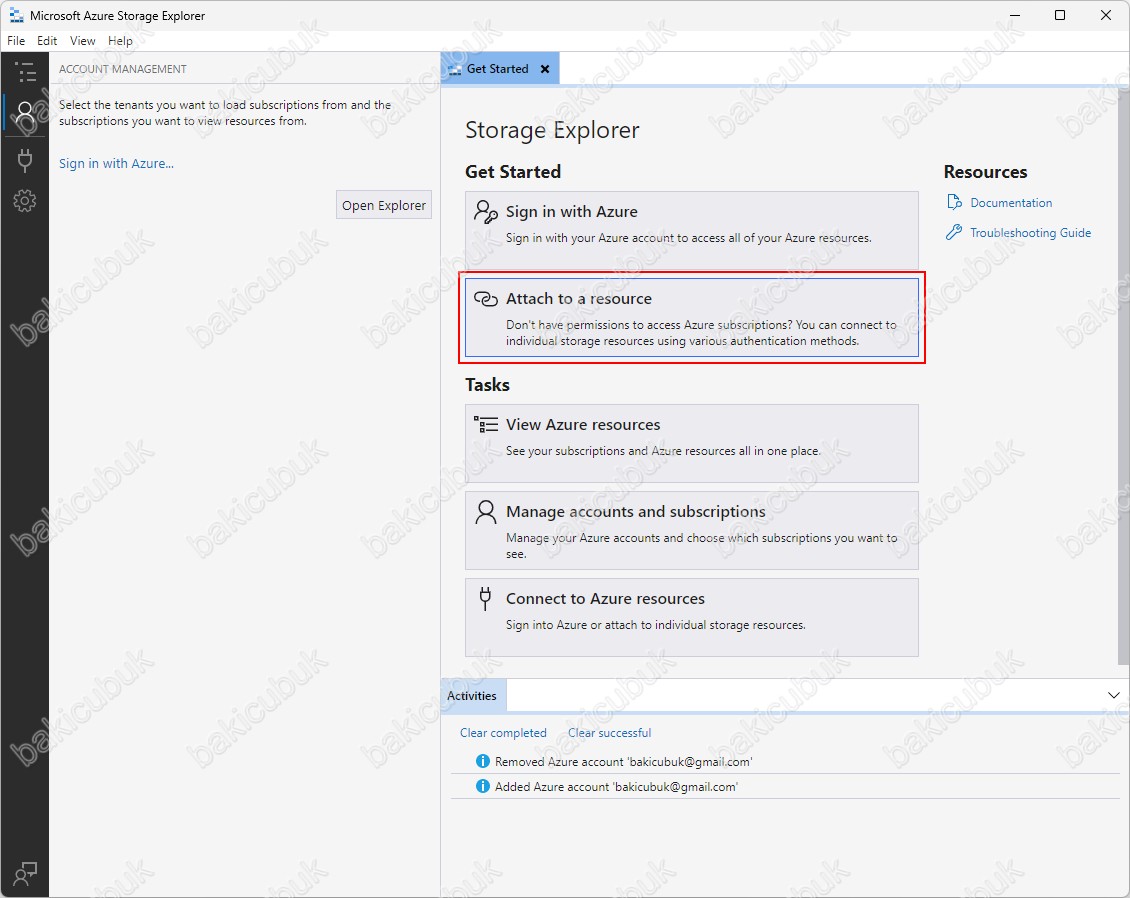This screenshot has width=1130, height=898.
Task: Open the Troubleshooting Guide link
Action: pos(1031,233)
